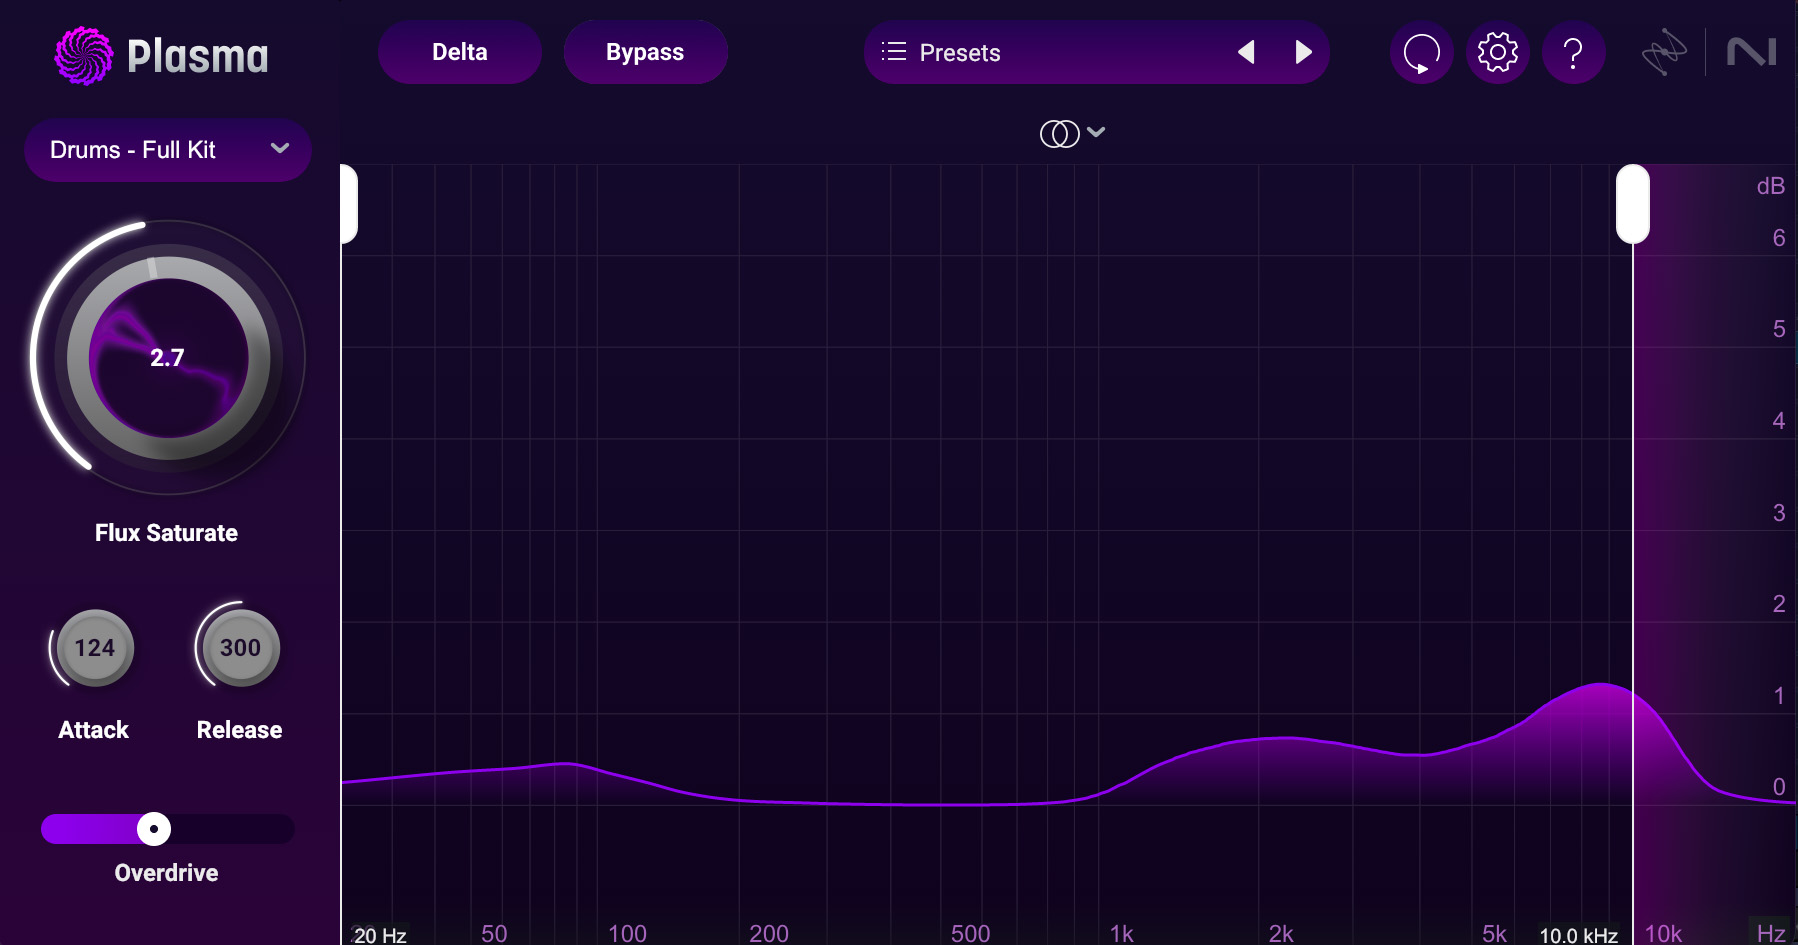
Task: Click the Plasma swirl logo icon
Action: tap(84, 55)
